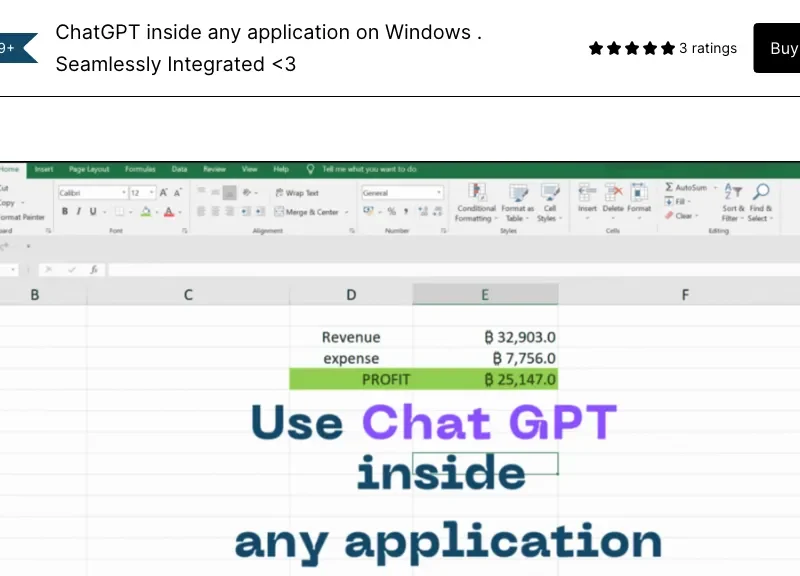Click the Increase Indent icon
This screenshot has width=800, height=576.
coord(260,211)
